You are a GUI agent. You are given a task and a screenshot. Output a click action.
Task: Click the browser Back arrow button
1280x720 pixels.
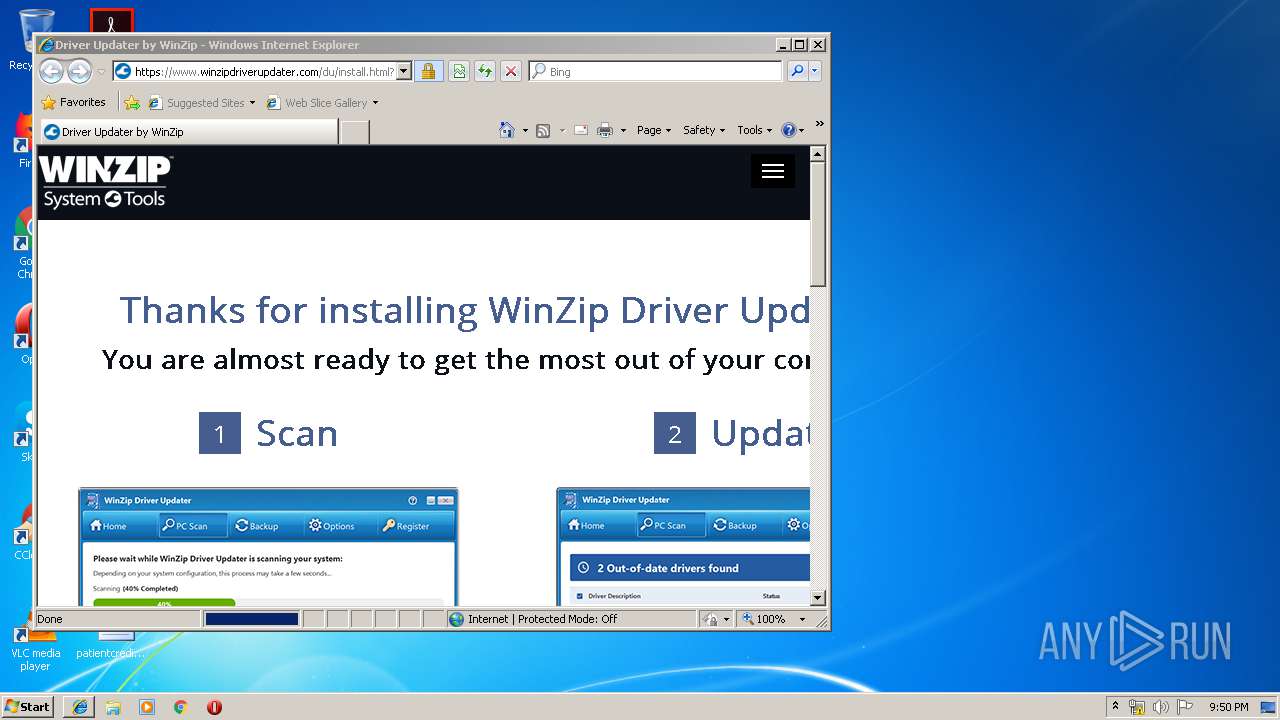click(52, 71)
